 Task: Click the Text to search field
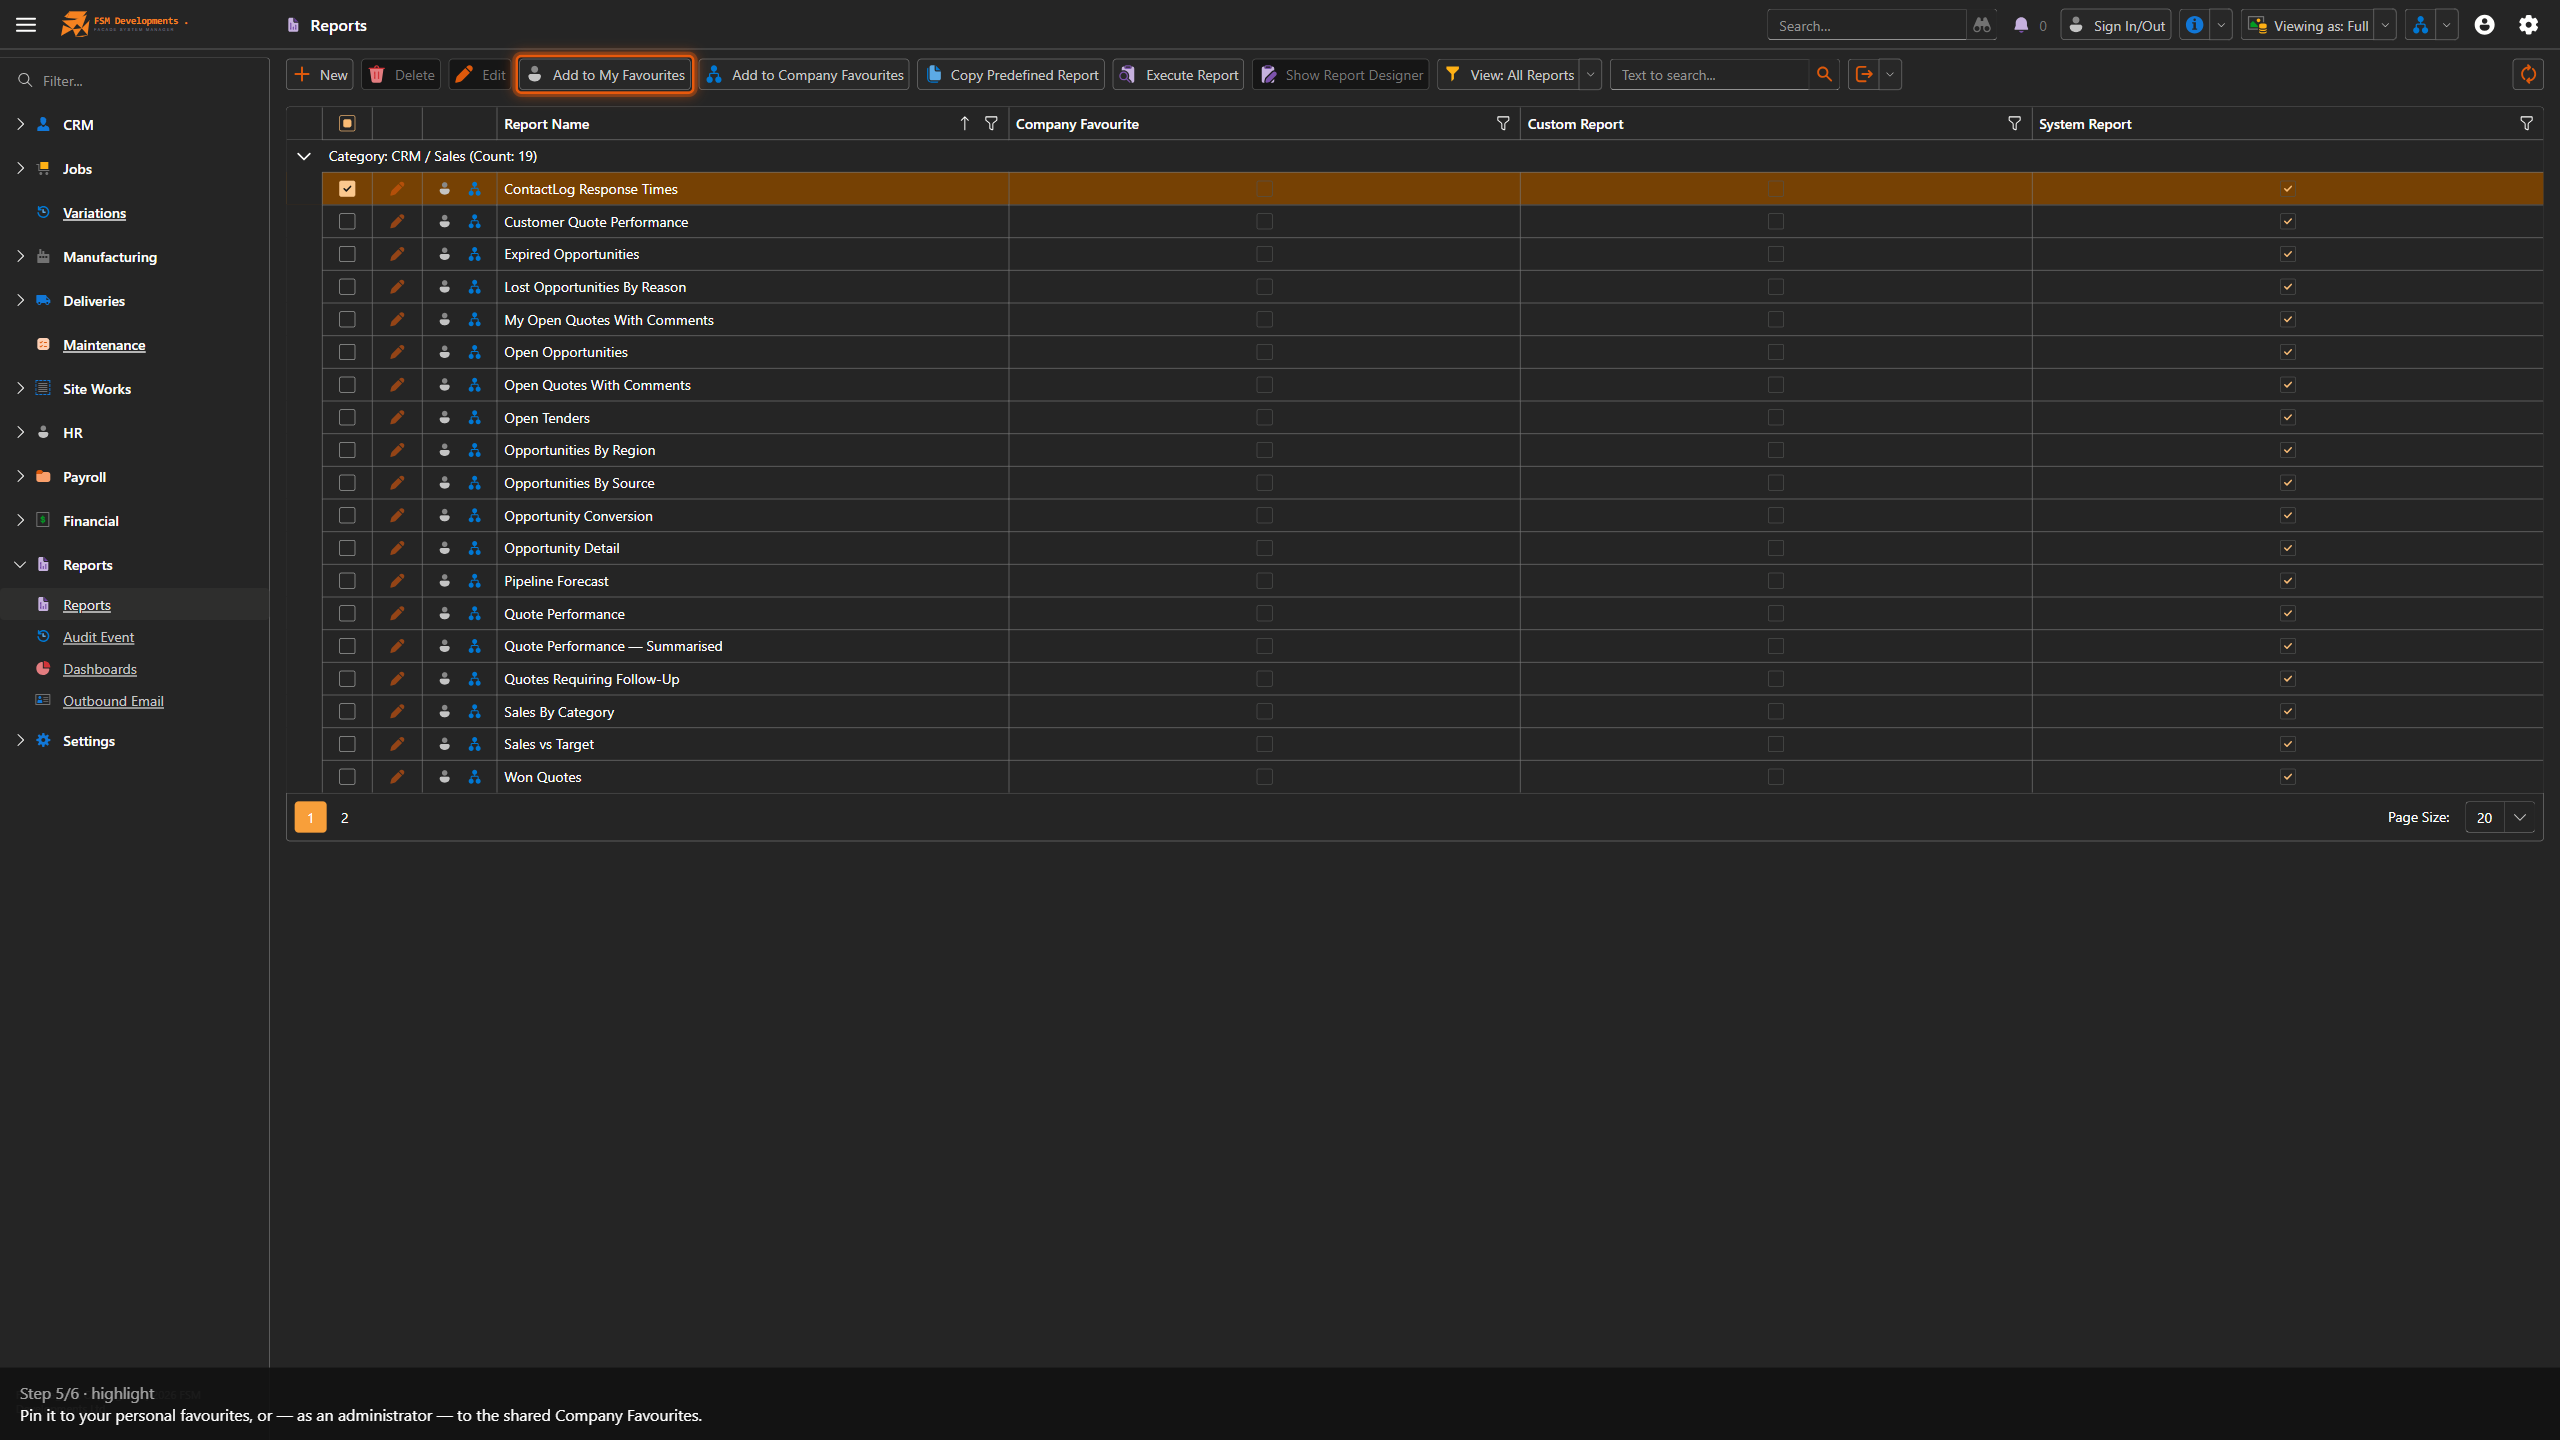[1709, 74]
